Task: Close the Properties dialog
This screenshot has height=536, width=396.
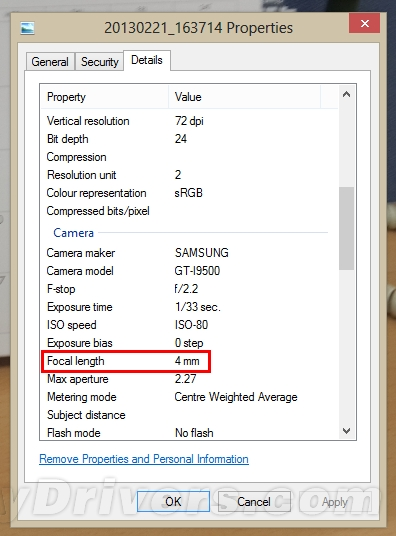Action: [365, 23]
